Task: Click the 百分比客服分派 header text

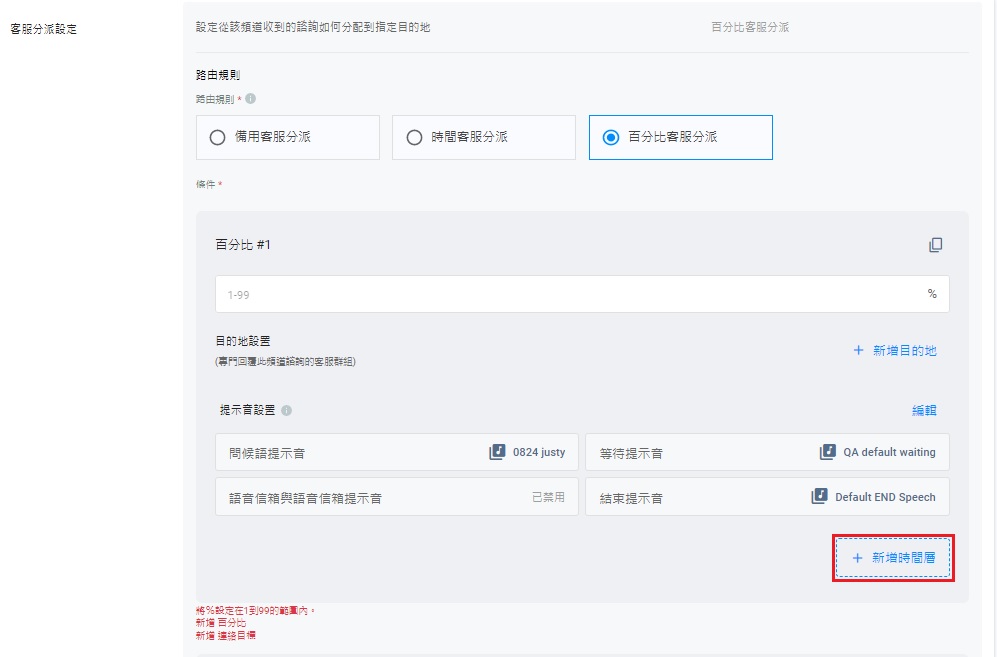Action: point(750,27)
